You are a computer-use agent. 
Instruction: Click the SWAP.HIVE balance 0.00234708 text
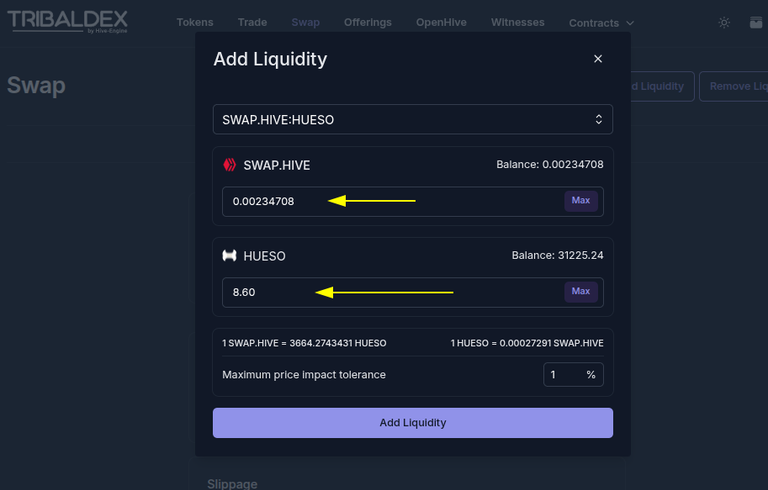point(550,165)
